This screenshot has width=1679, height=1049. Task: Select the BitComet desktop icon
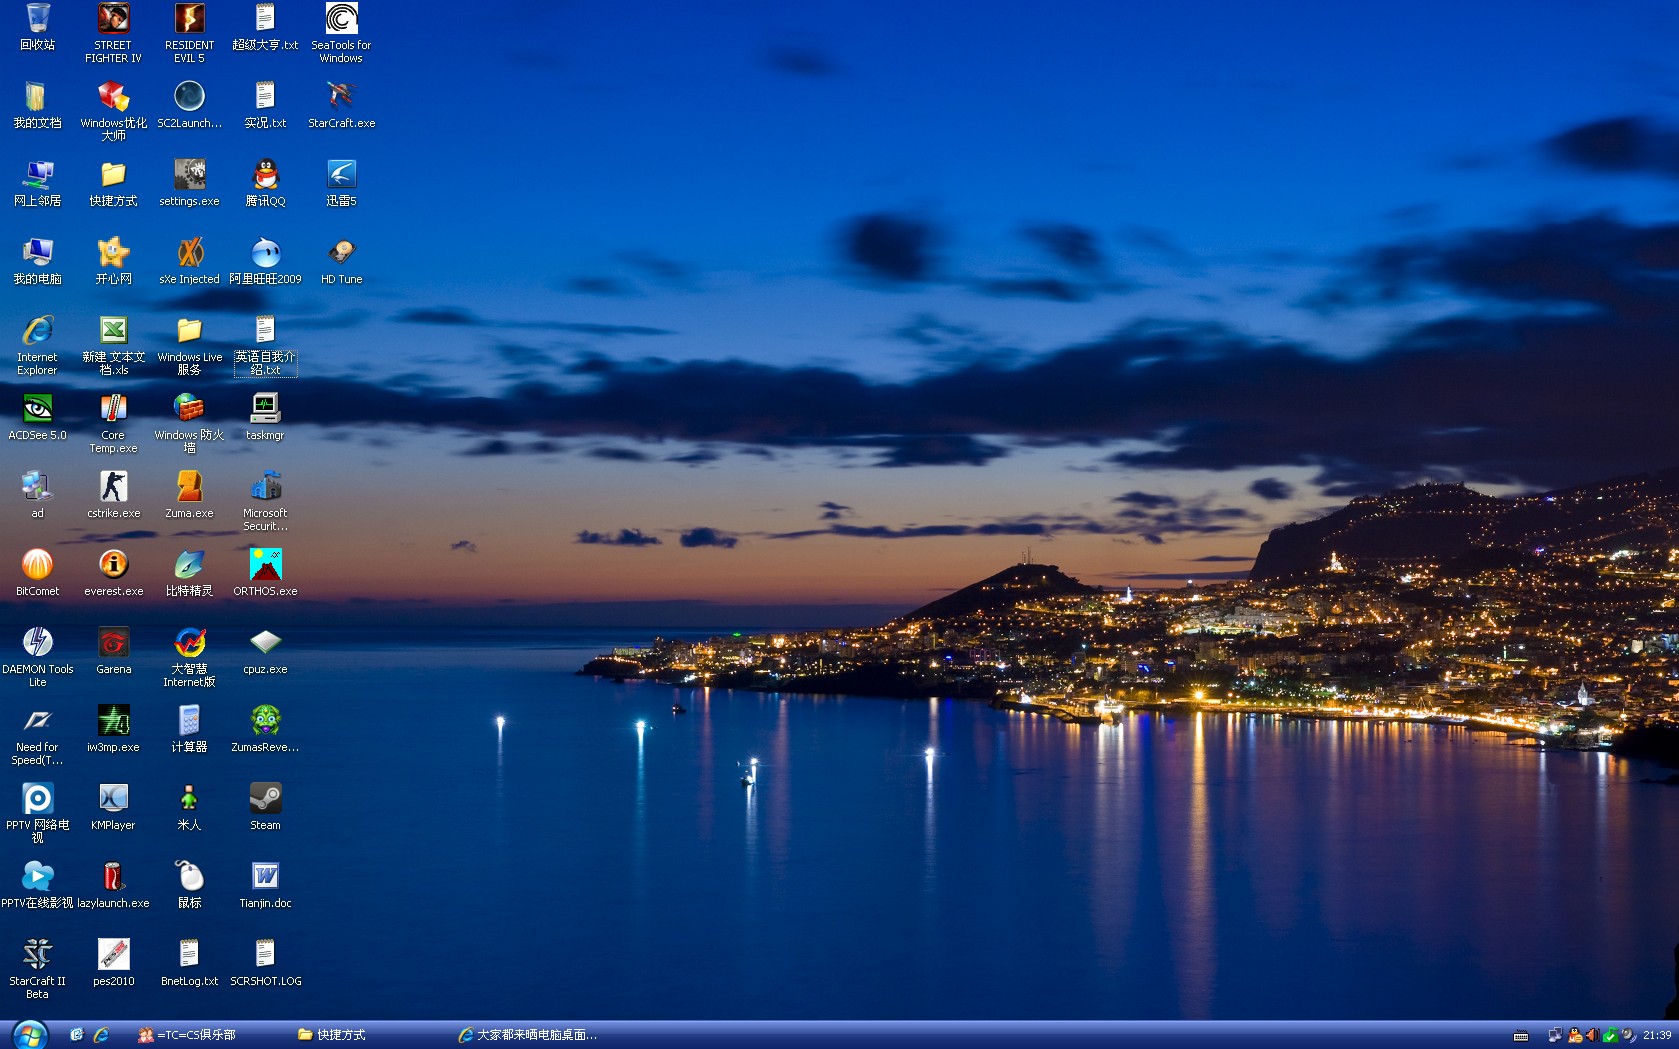pyautogui.click(x=37, y=573)
